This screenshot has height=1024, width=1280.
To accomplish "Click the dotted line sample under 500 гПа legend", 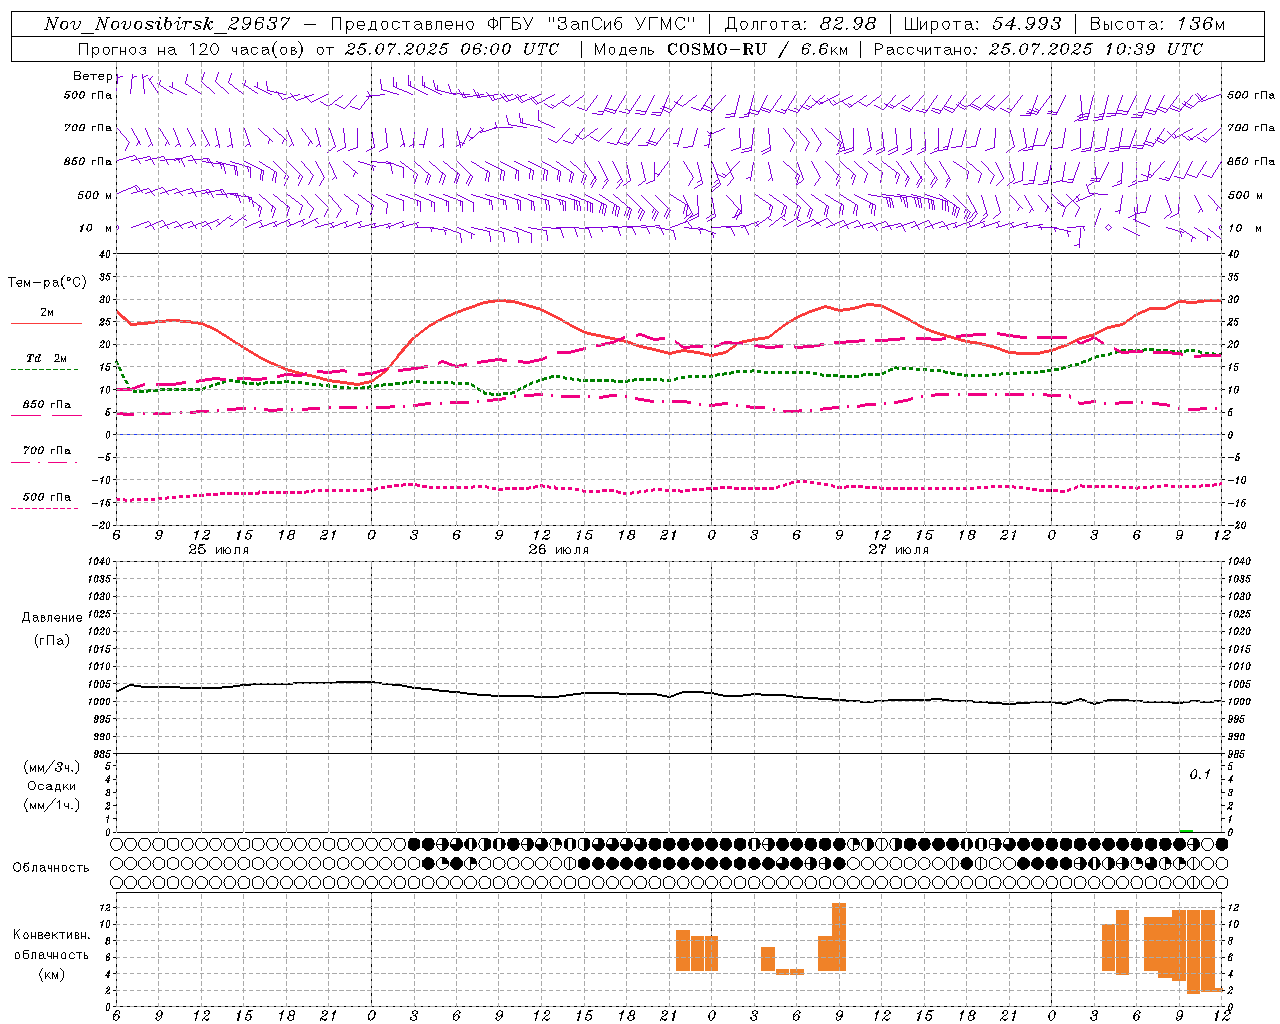I will click(x=45, y=508).
